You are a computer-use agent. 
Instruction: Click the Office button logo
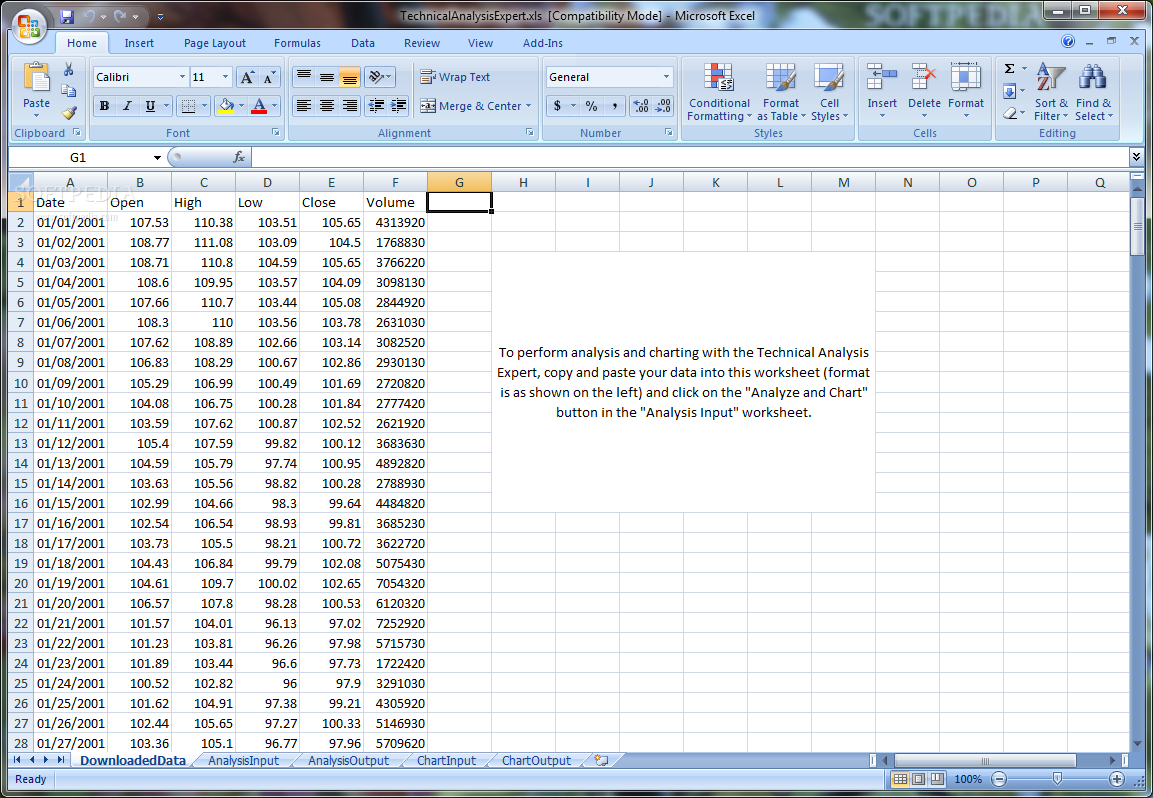[29, 27]
